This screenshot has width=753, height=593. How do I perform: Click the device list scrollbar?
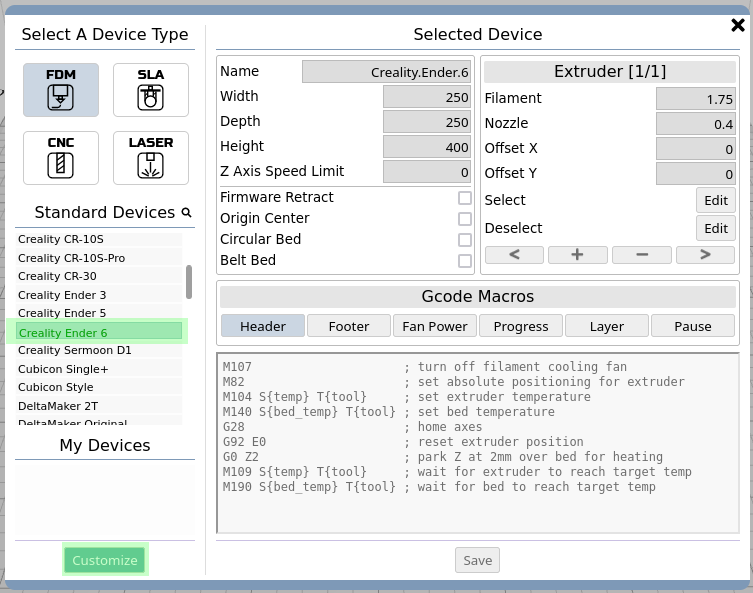coord(189,282)
